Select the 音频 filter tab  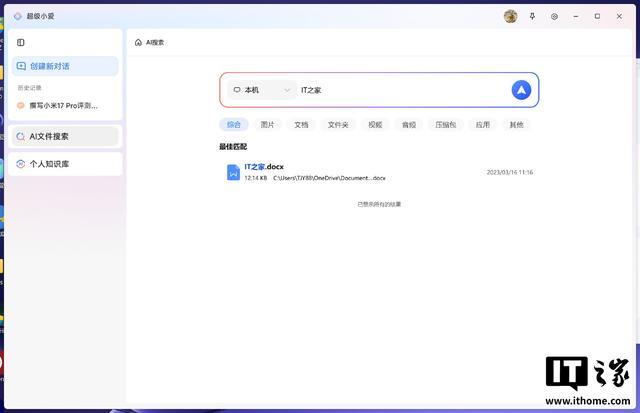click(409, 124)
